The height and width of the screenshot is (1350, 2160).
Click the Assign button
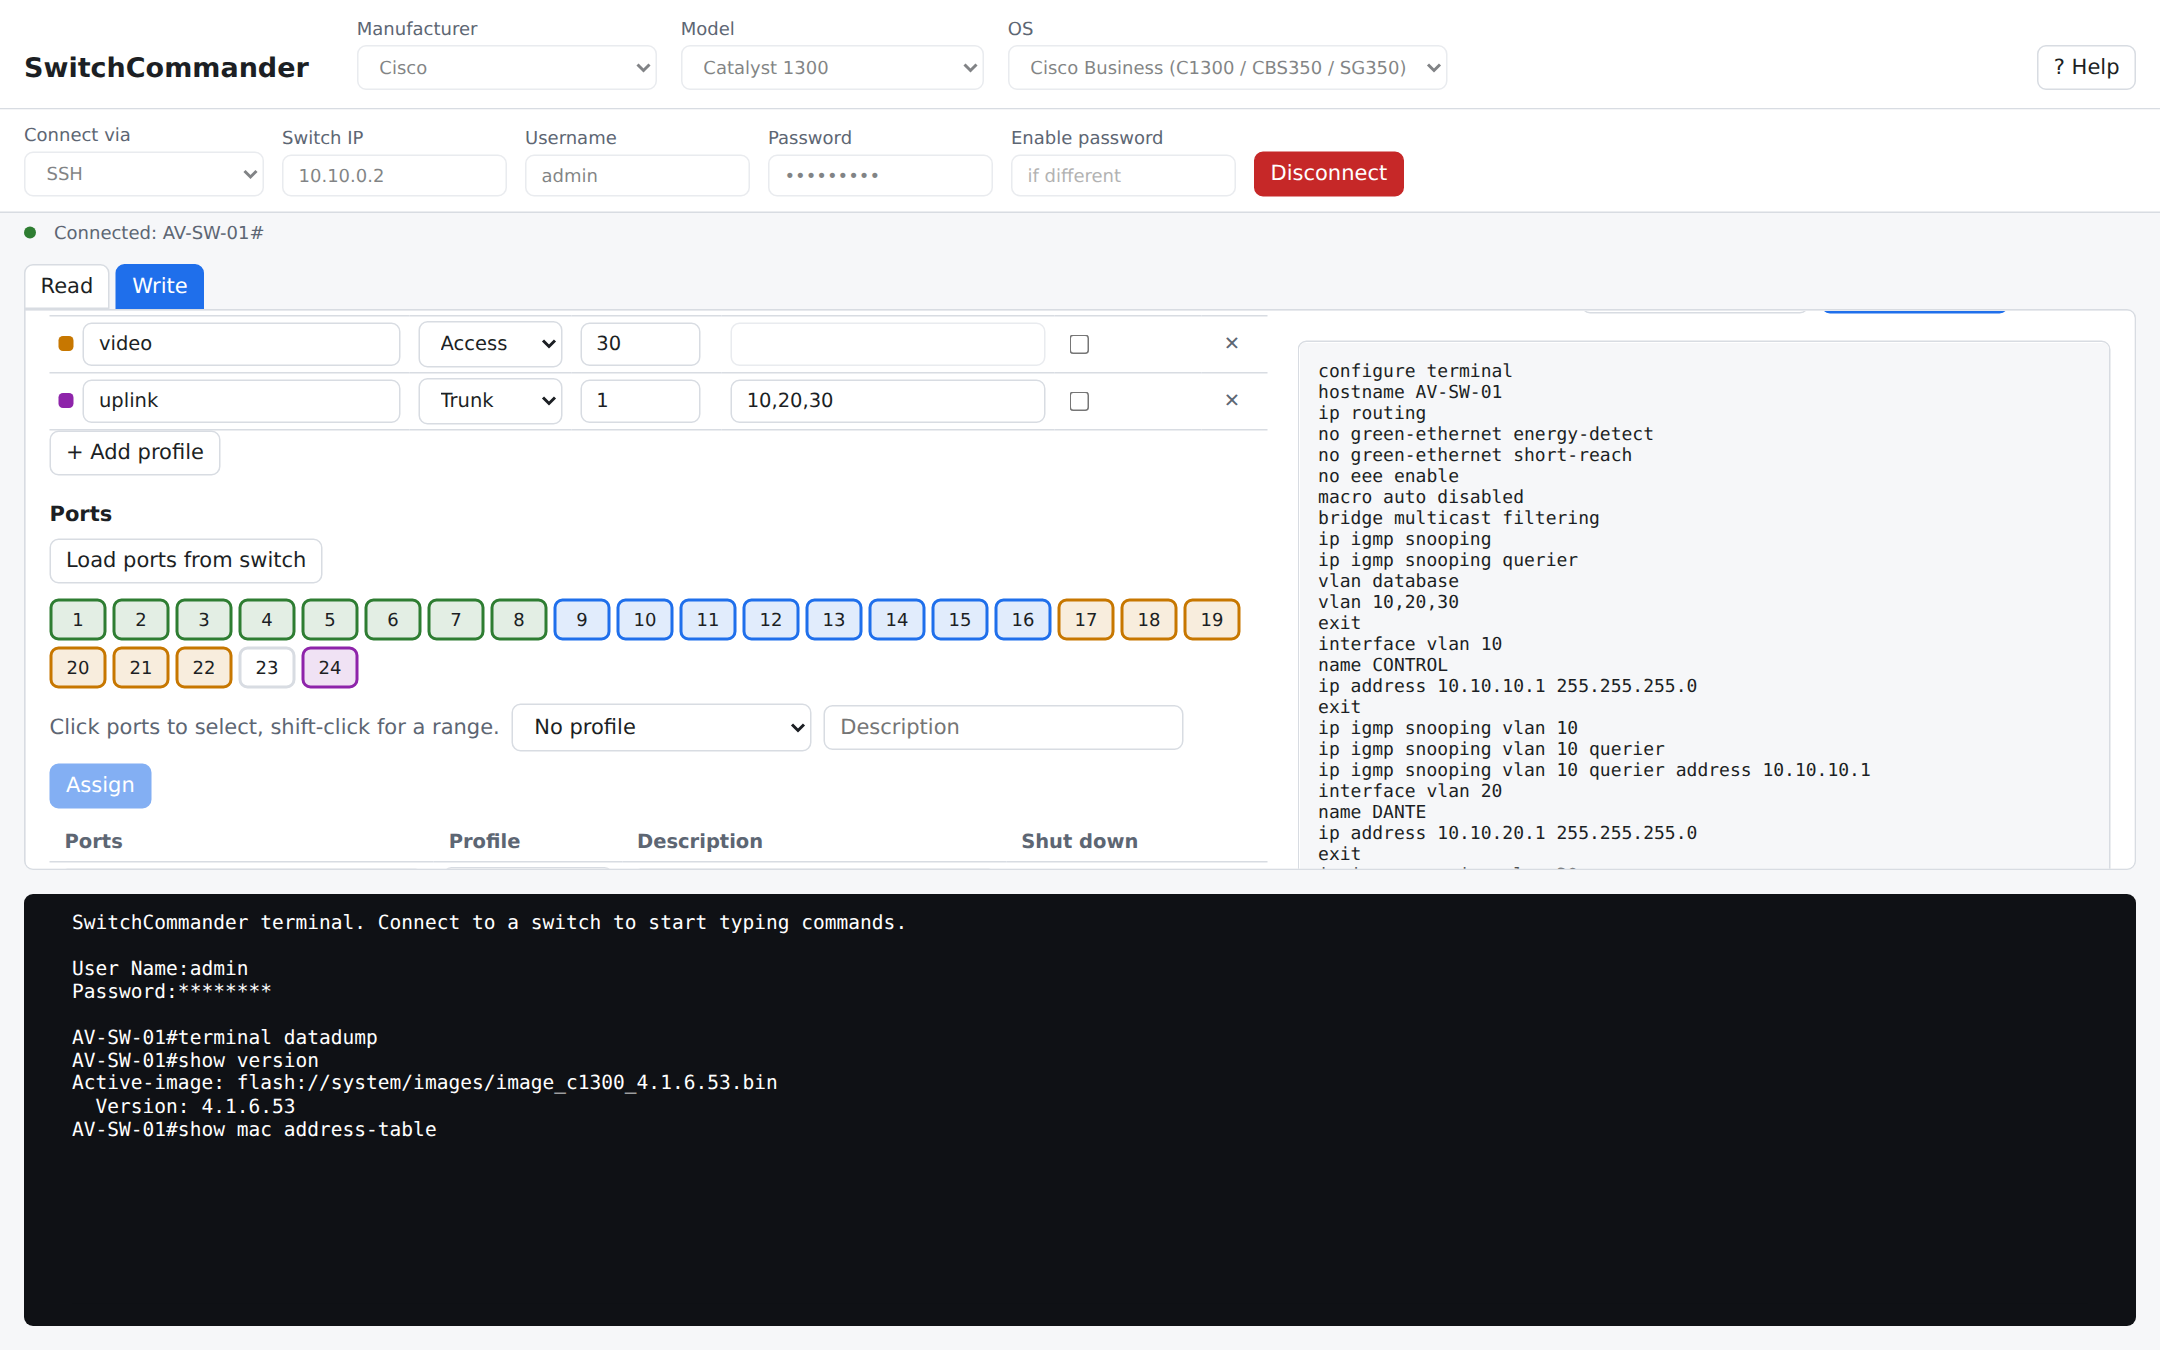pos(100,786)
